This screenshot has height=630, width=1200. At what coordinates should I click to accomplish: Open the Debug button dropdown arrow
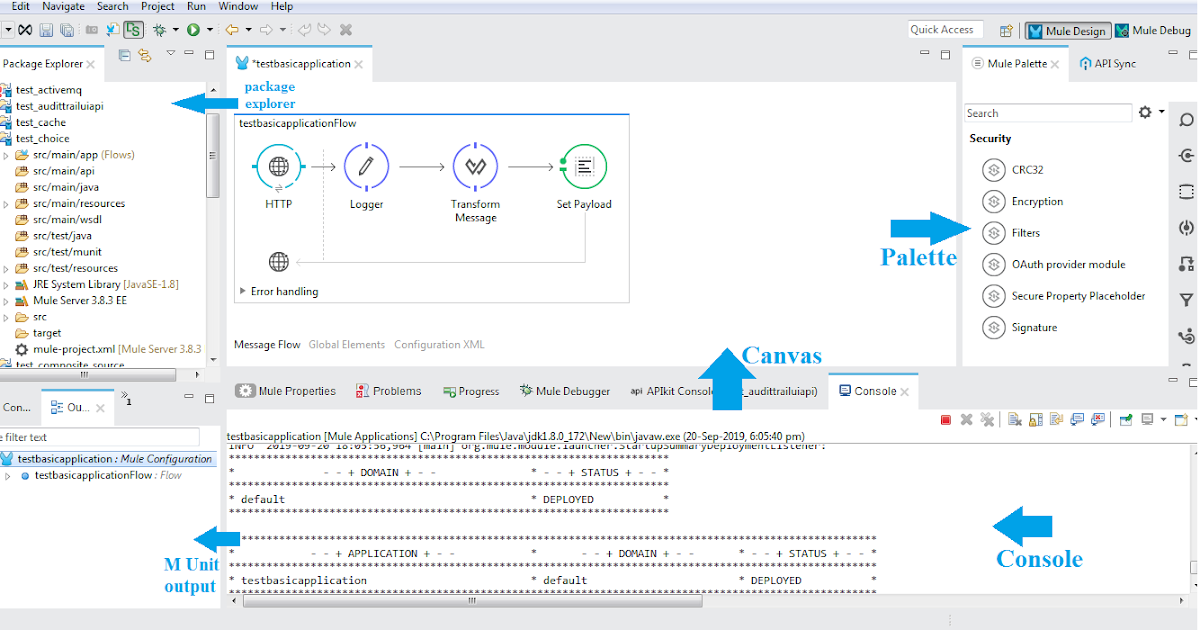[175, 31]
